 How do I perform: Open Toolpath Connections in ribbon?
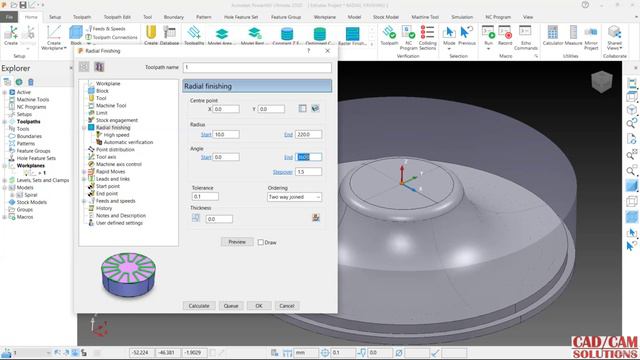(111, 37)
